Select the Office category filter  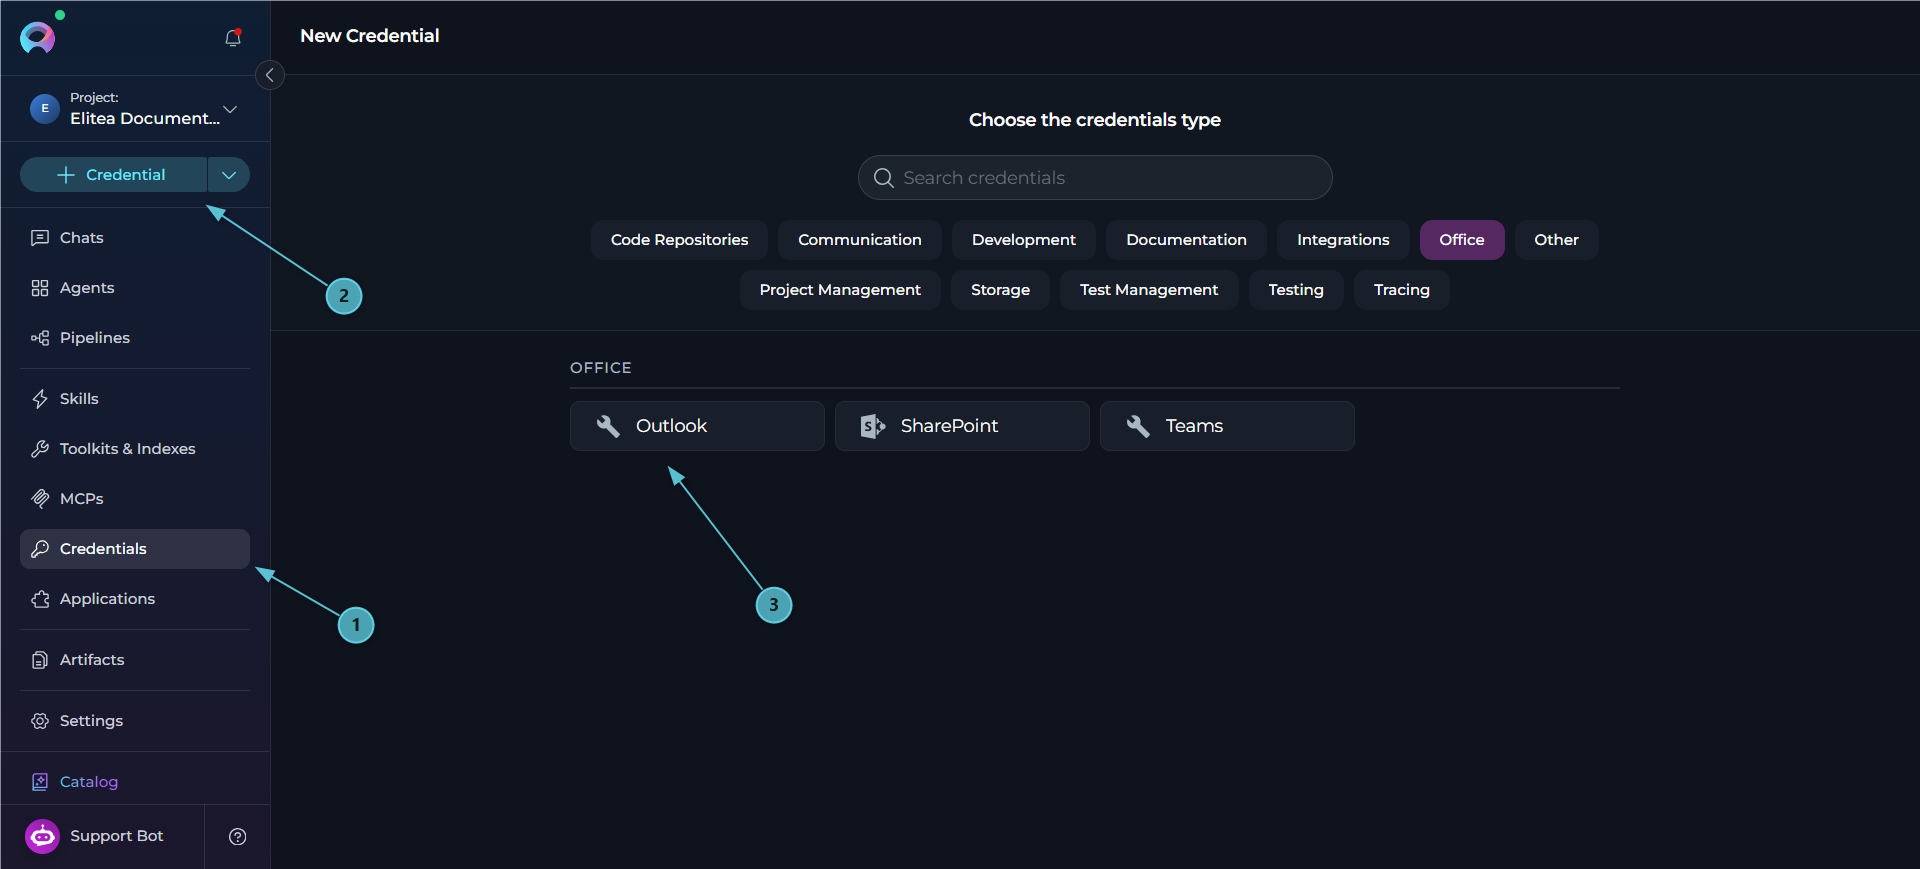1462,240
